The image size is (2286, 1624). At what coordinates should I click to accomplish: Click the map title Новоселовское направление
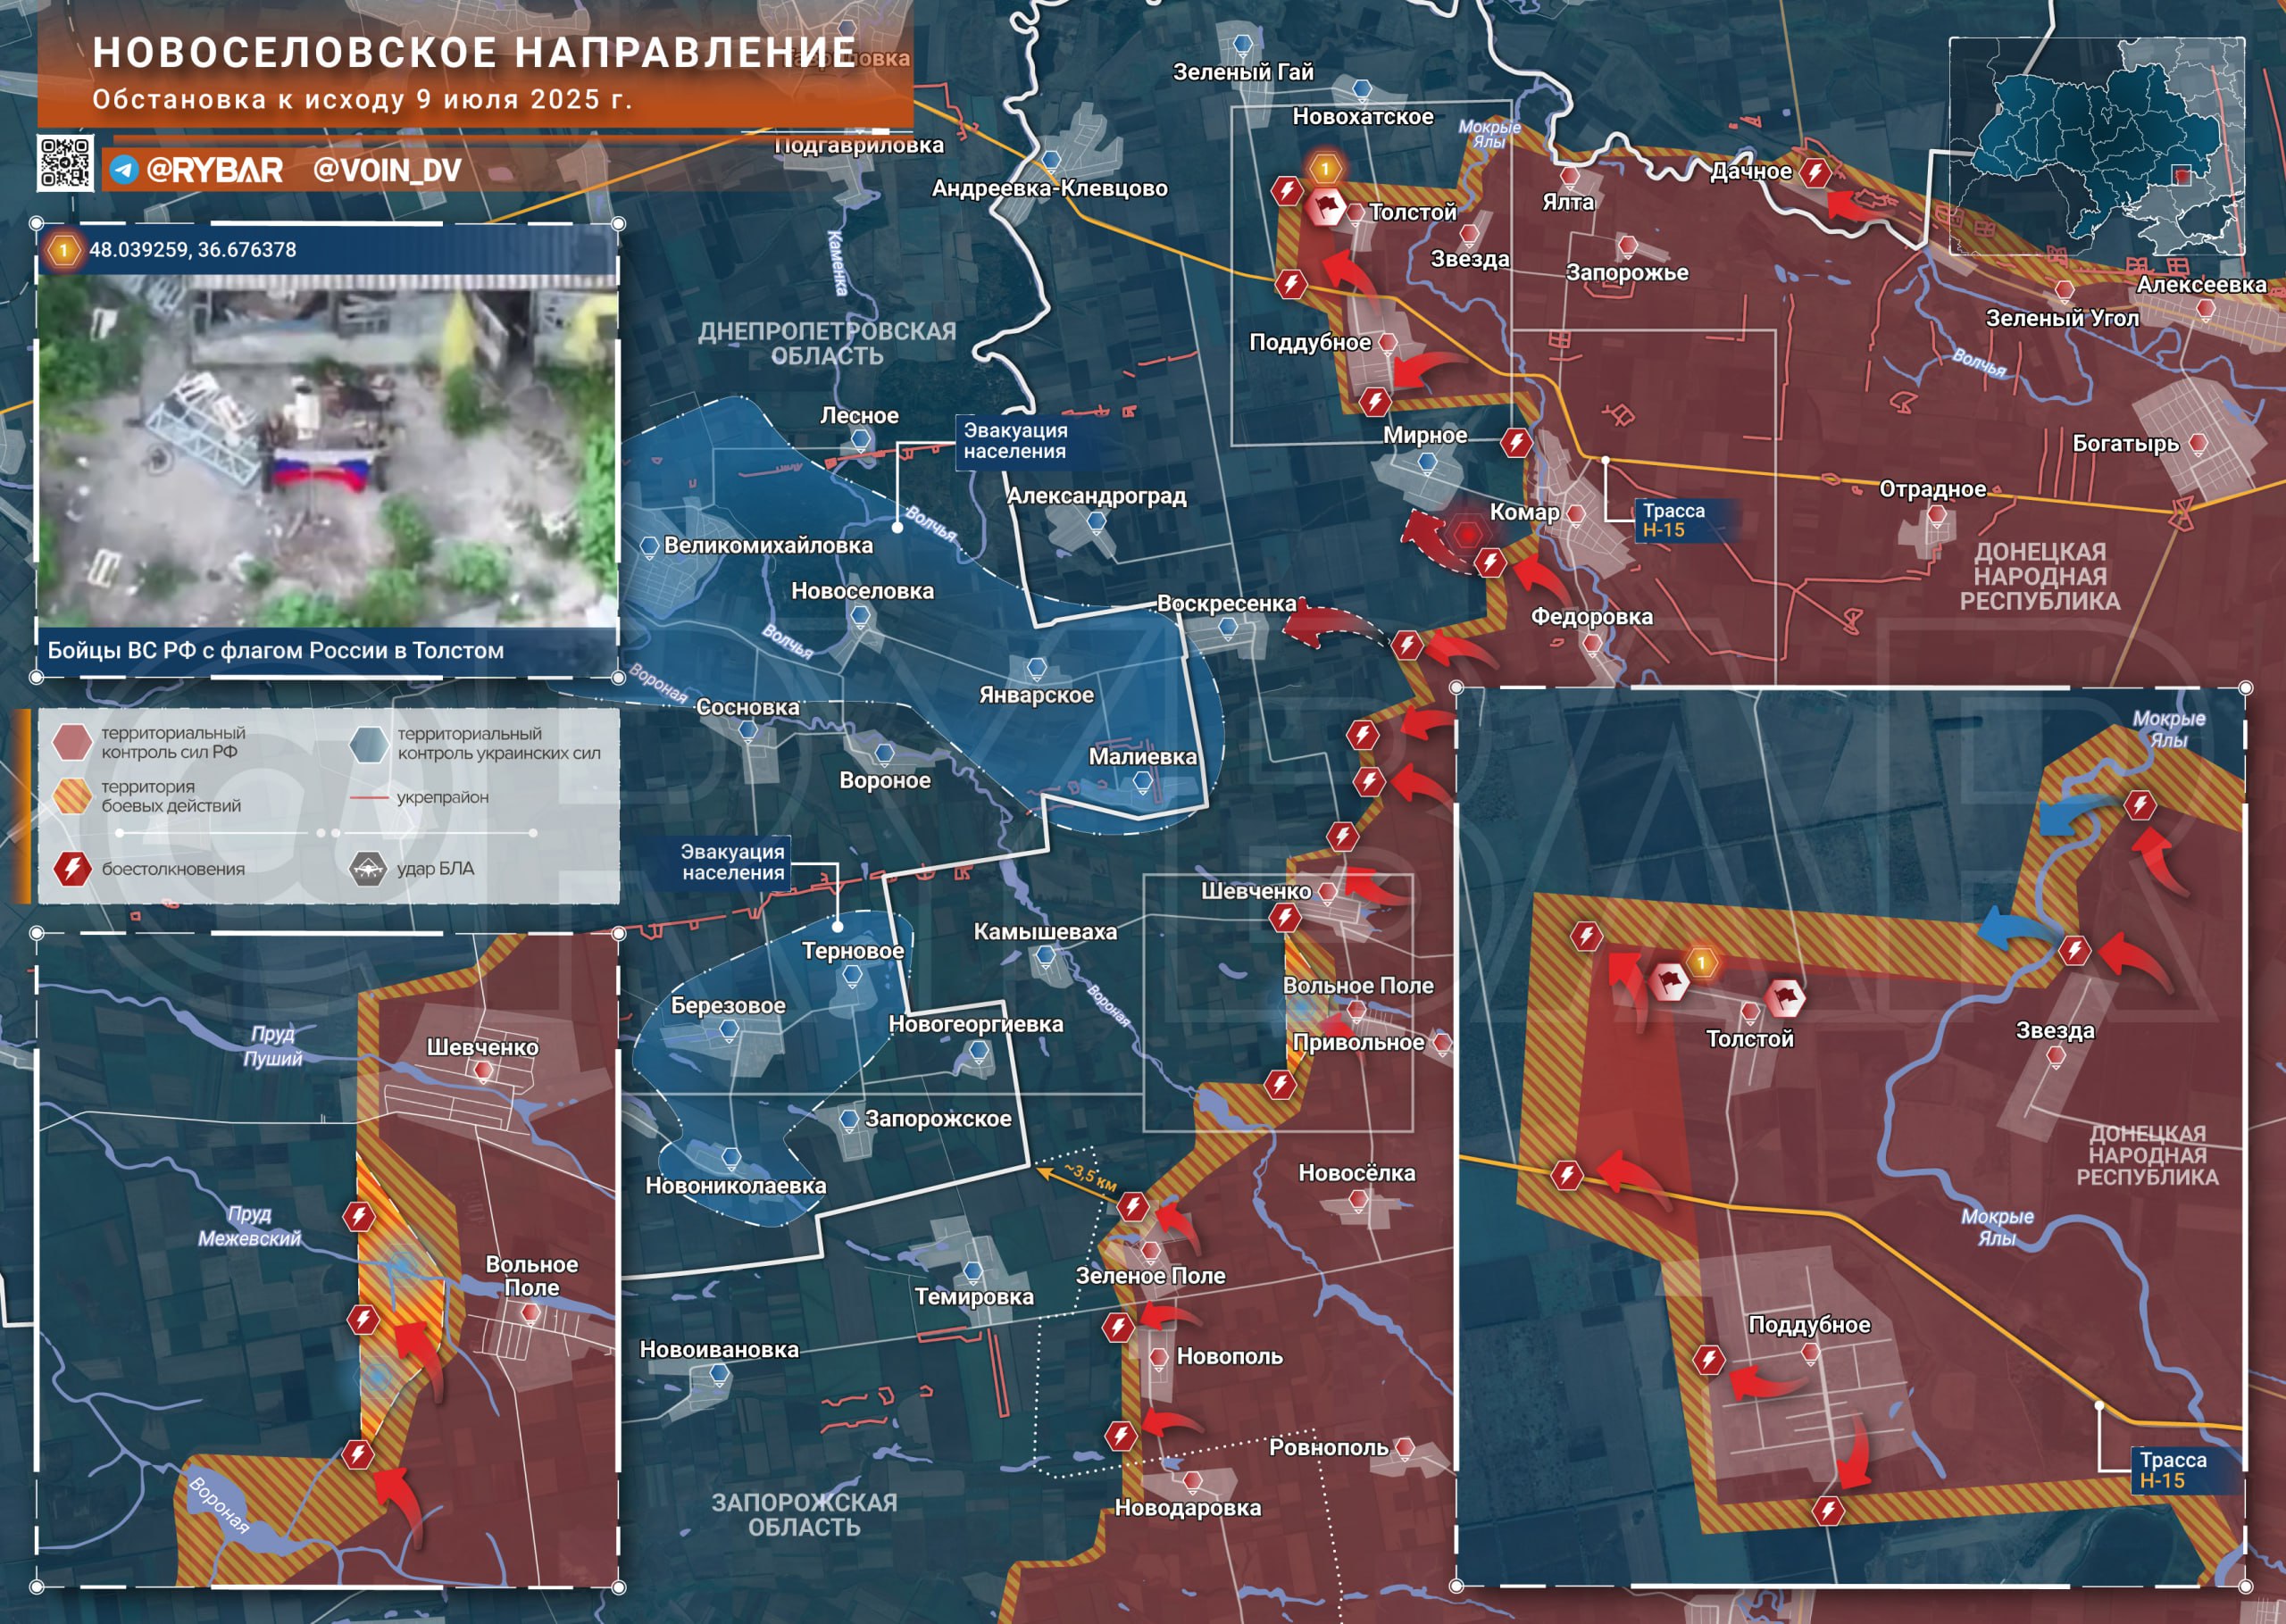[x=475, y=52]
